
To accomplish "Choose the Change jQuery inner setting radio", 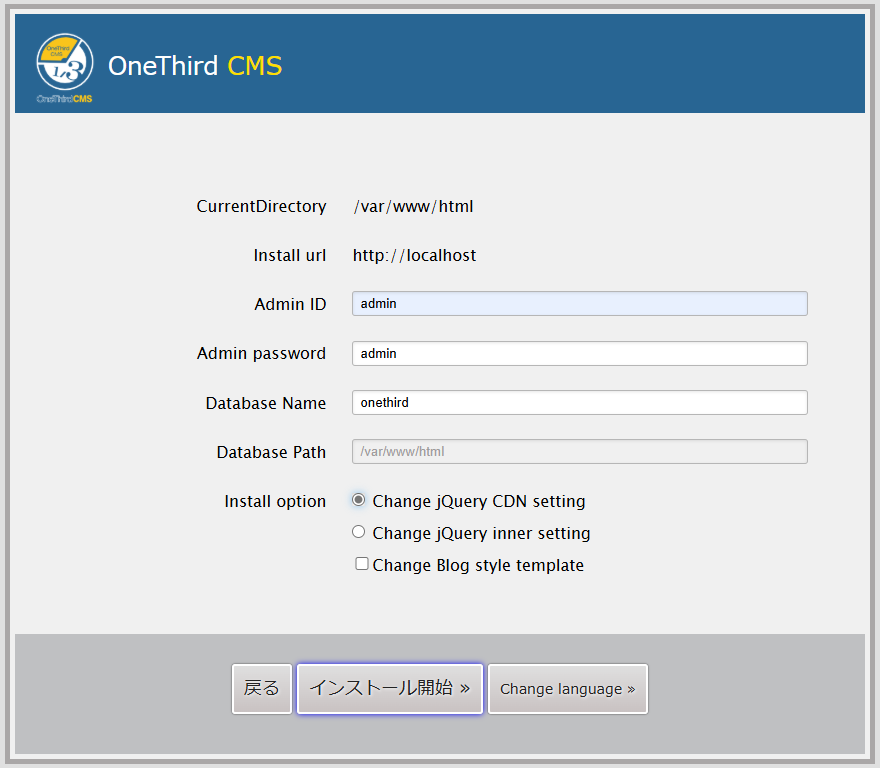I will pos(359,532).
